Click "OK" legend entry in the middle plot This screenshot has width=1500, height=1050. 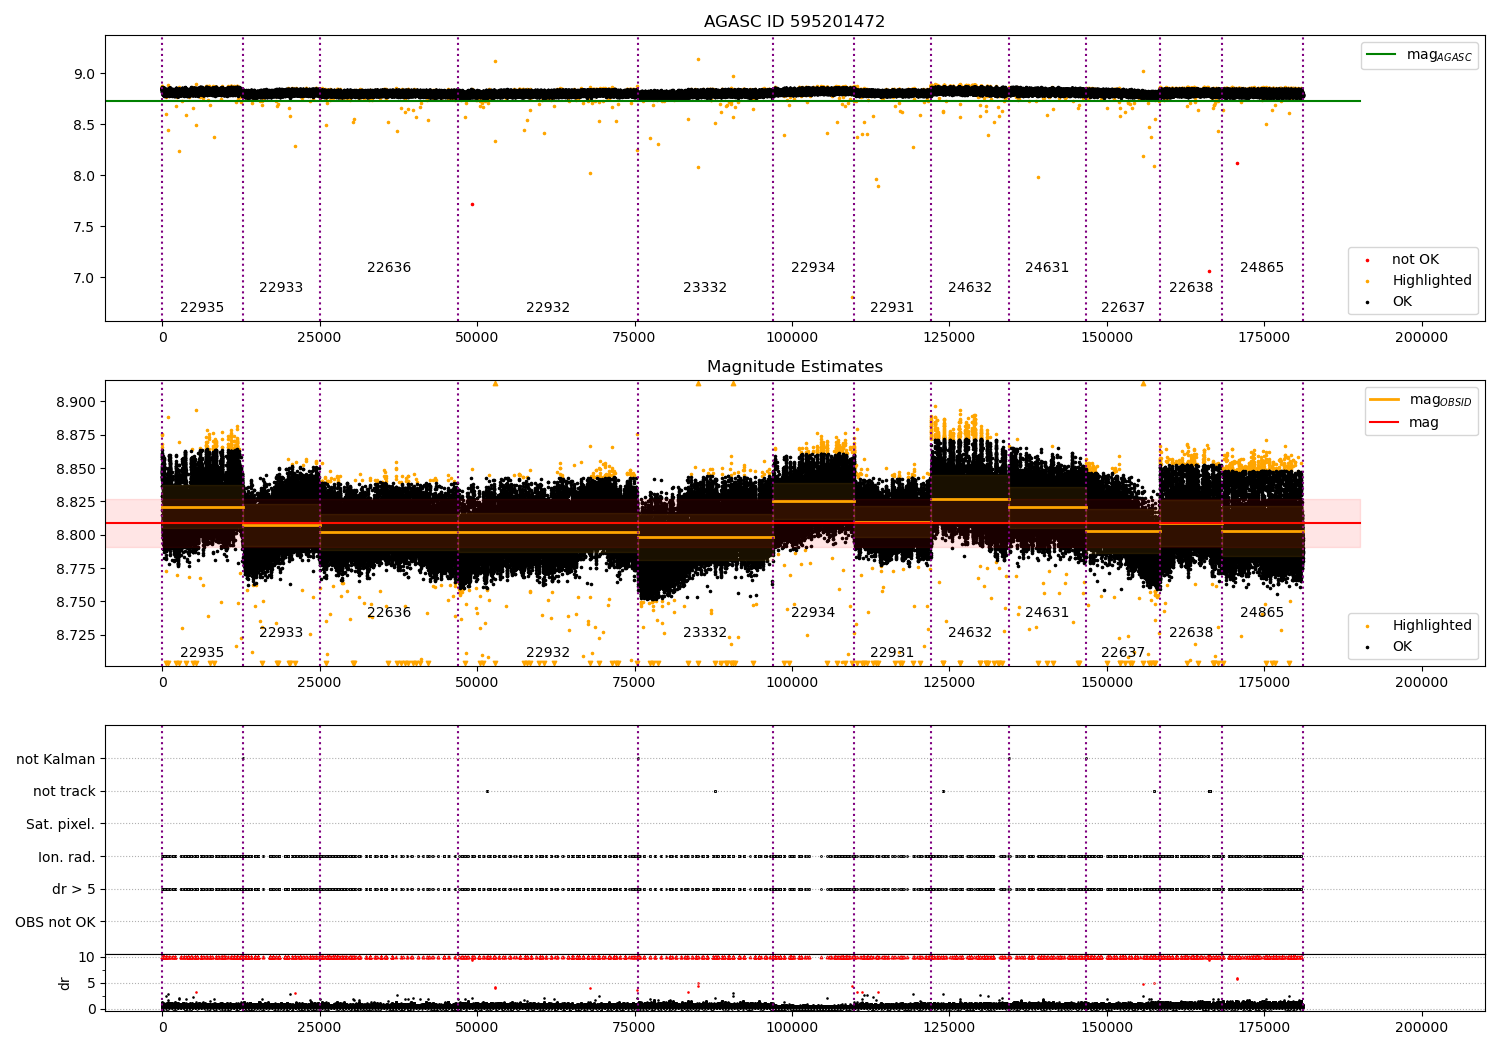click(x=1391, y=647)
